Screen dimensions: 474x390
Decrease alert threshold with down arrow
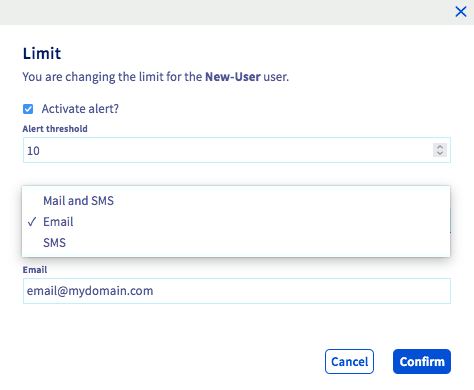440,153
